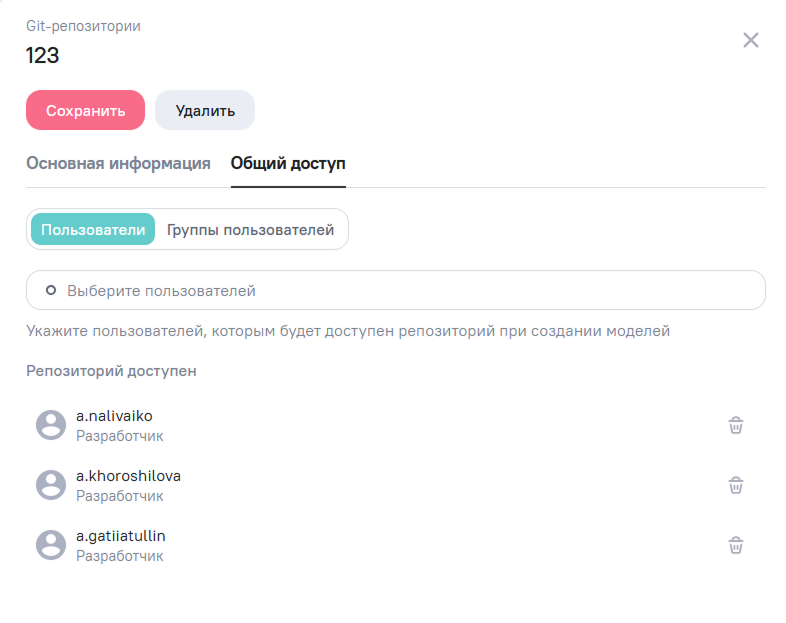This screenshot has width=786, height=623.
Task: Open the Общий доступ tab
Action: coord(288,163)
